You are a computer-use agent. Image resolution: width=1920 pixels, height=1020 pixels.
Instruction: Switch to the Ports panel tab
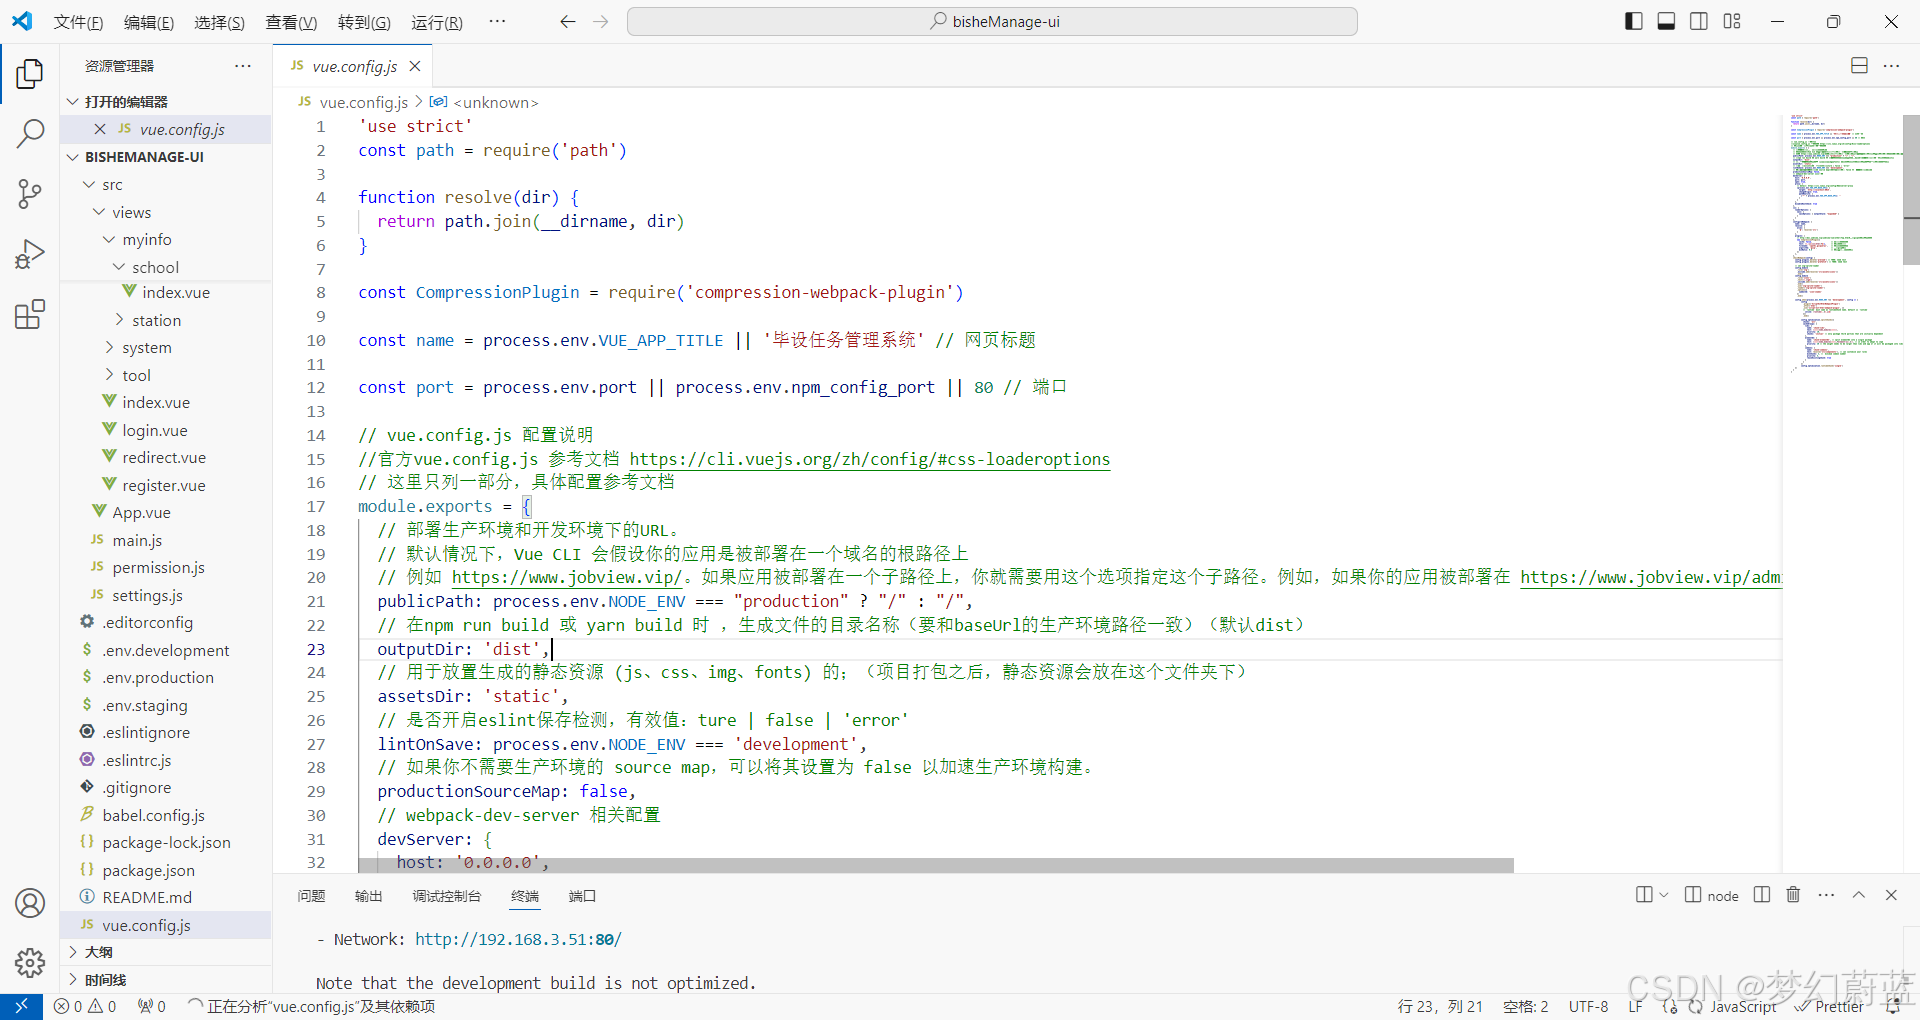pos(582,896)
